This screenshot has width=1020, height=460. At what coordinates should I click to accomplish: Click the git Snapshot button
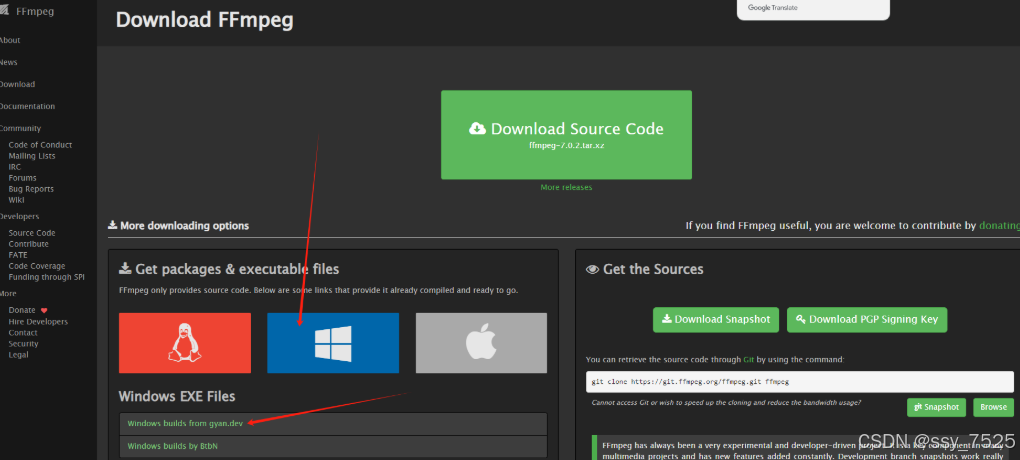(937, 407)
